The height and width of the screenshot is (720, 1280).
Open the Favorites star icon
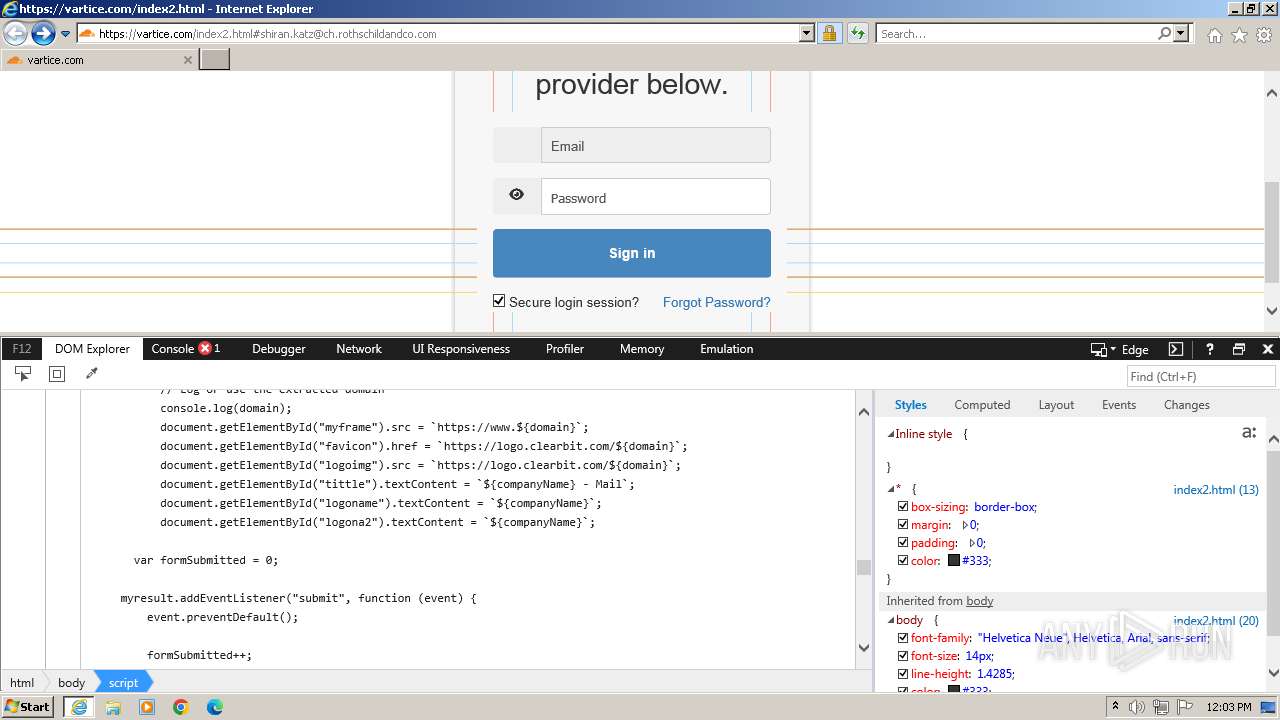[x=1239, y=35]
